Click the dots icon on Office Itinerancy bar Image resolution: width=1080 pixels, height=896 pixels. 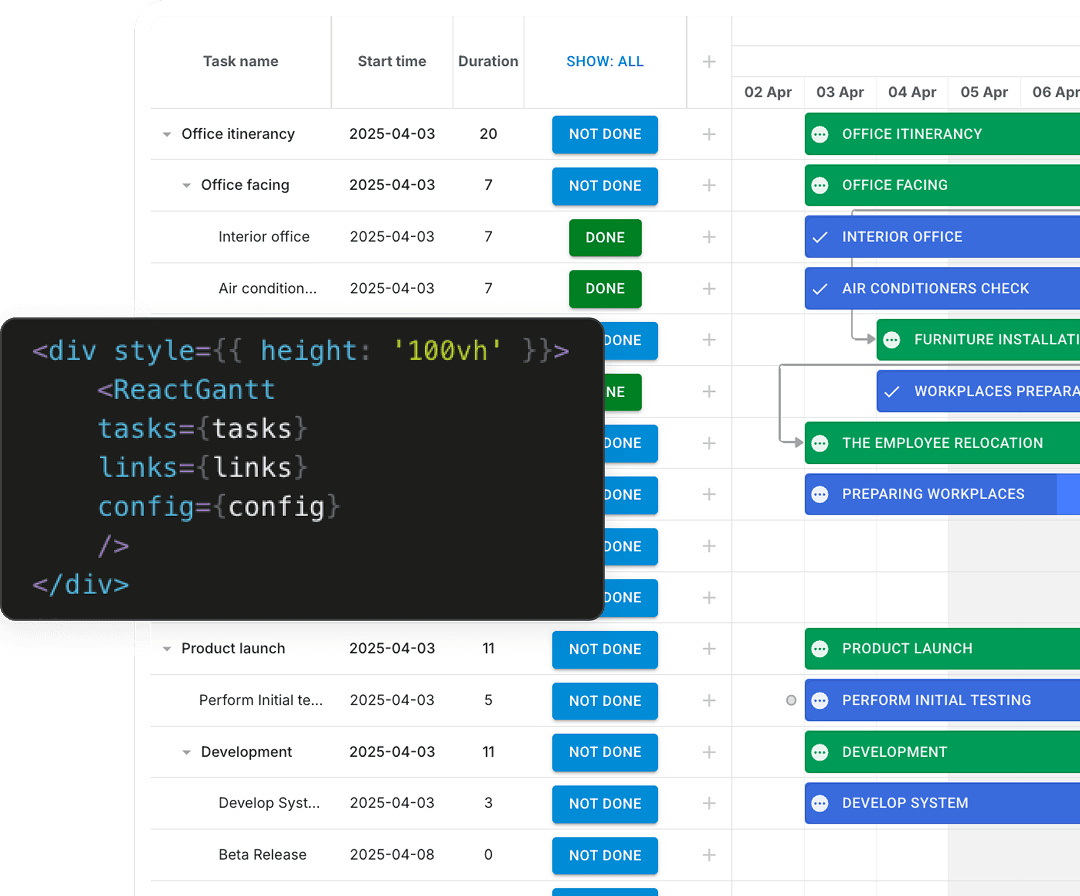(820, 134)
